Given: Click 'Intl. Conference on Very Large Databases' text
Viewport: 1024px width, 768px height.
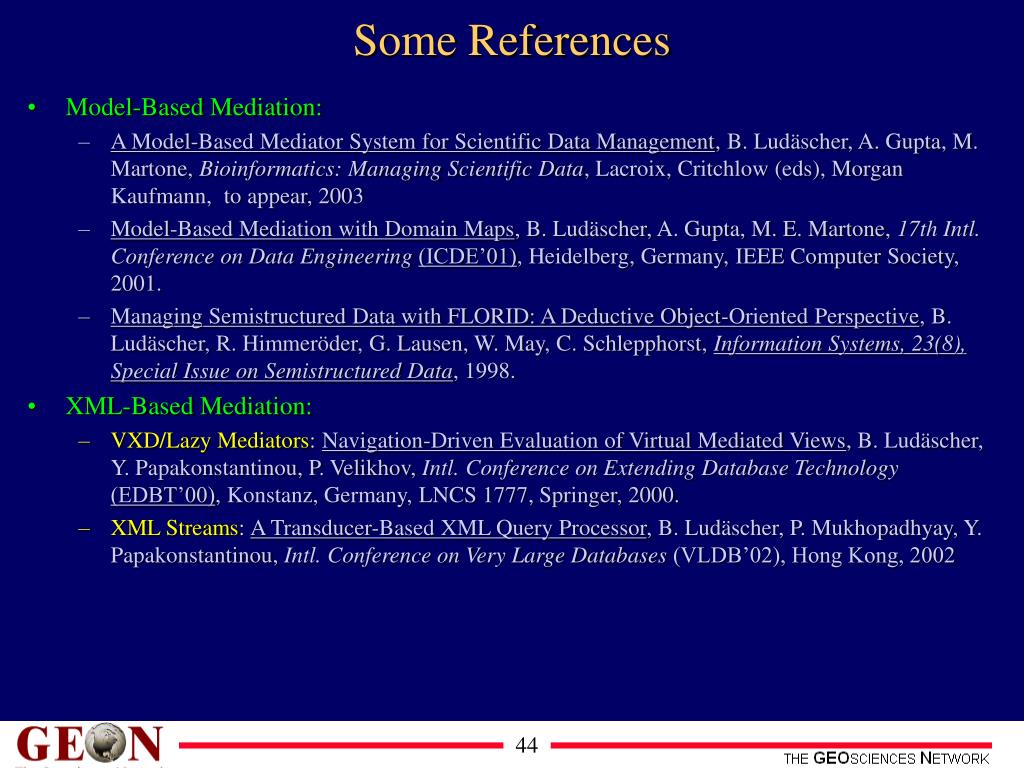Looking at the screenshot, I should 475,556.
